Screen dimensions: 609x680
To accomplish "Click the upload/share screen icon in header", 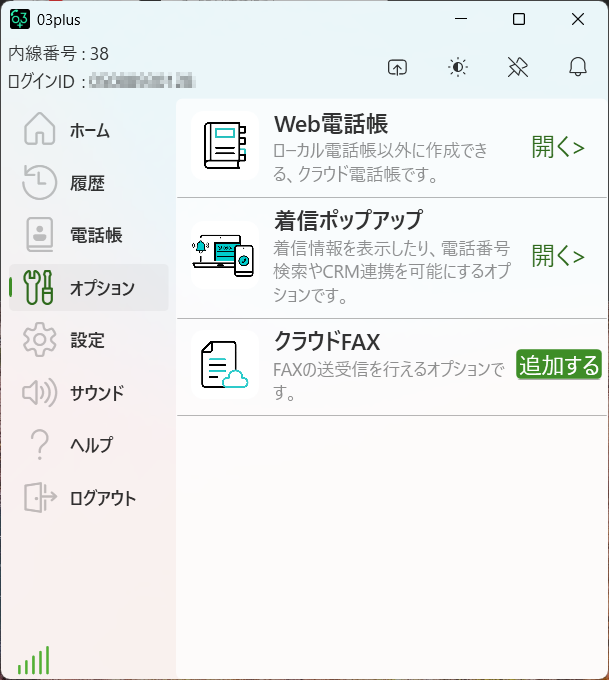I will coord(398,67).
